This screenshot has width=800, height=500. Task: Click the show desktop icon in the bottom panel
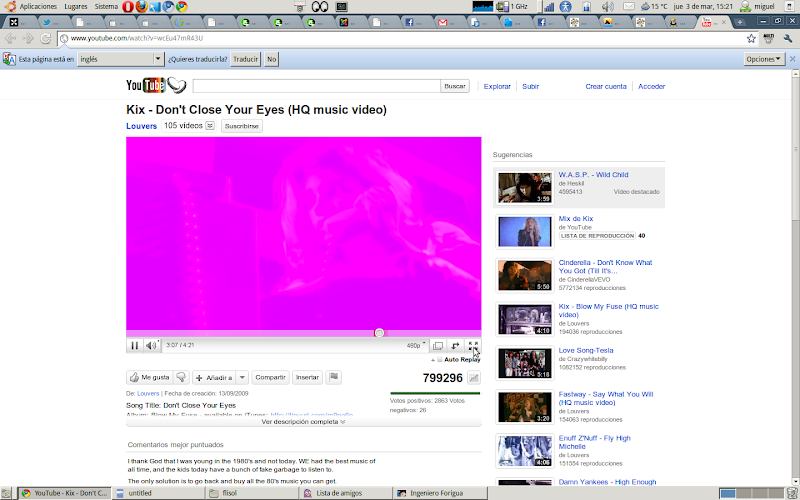coord(6,493)
